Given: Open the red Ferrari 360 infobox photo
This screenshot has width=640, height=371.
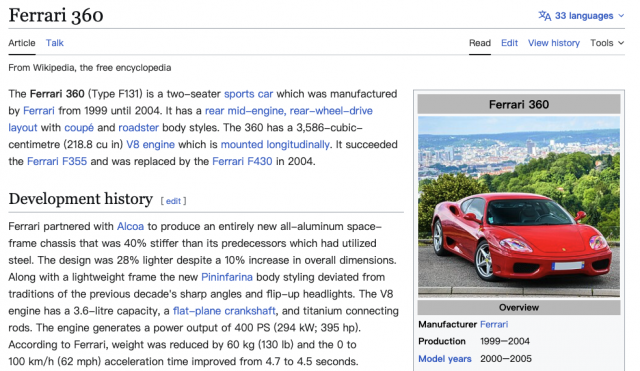Looking at the screenshot, I should click(x=519, y=207).
